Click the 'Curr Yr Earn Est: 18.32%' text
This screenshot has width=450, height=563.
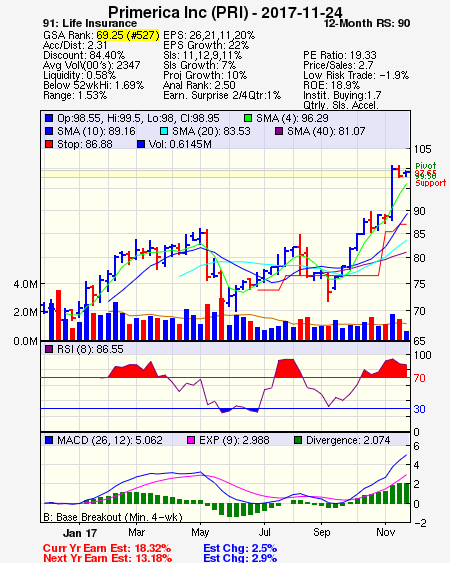pos(107,549)
